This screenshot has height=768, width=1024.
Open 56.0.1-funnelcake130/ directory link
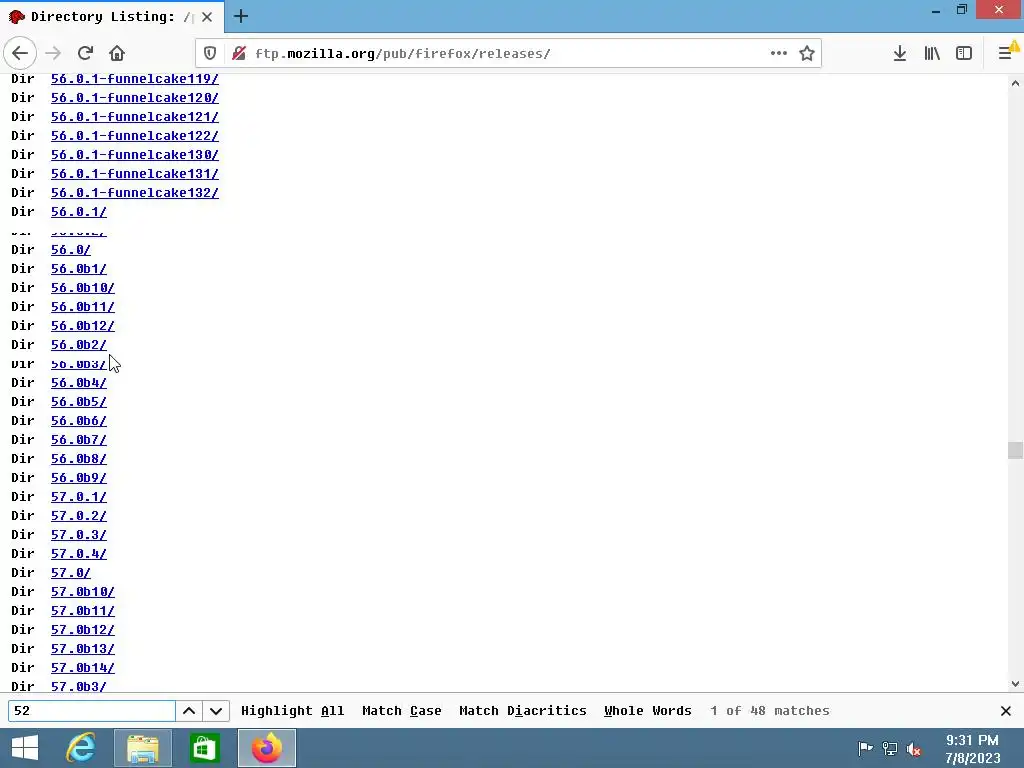(x=135, y=154)
